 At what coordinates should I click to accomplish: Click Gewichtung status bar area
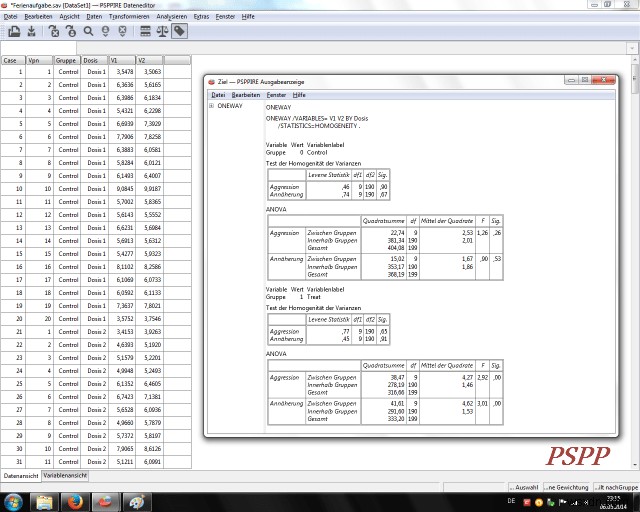pyautogui.click(x=567, y=487)
